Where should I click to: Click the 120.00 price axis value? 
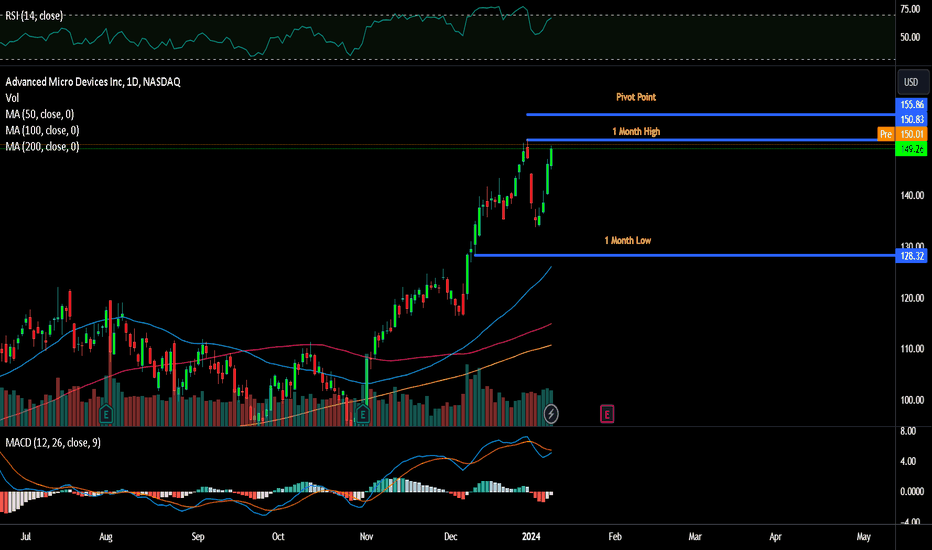912,298
